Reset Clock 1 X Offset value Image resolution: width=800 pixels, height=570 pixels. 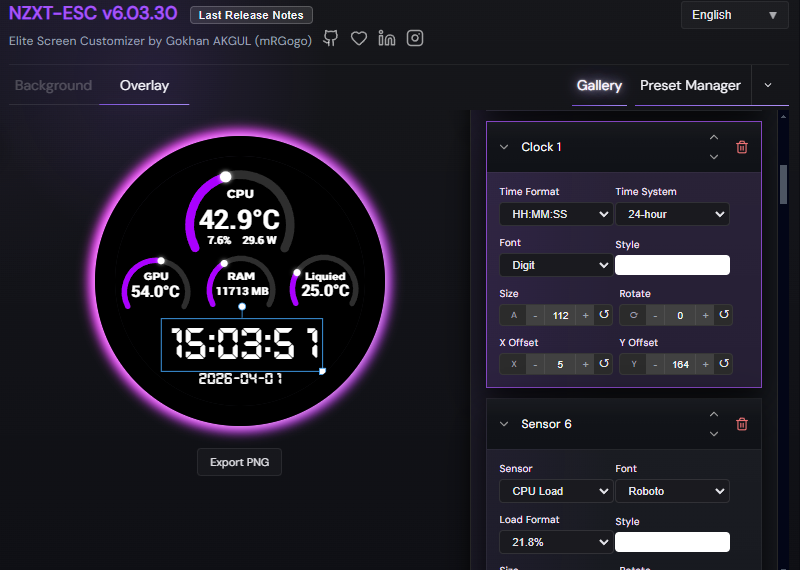604,364
